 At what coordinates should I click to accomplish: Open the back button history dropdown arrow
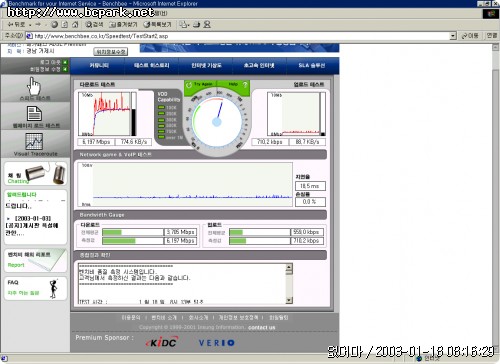(x=30, y=25)
